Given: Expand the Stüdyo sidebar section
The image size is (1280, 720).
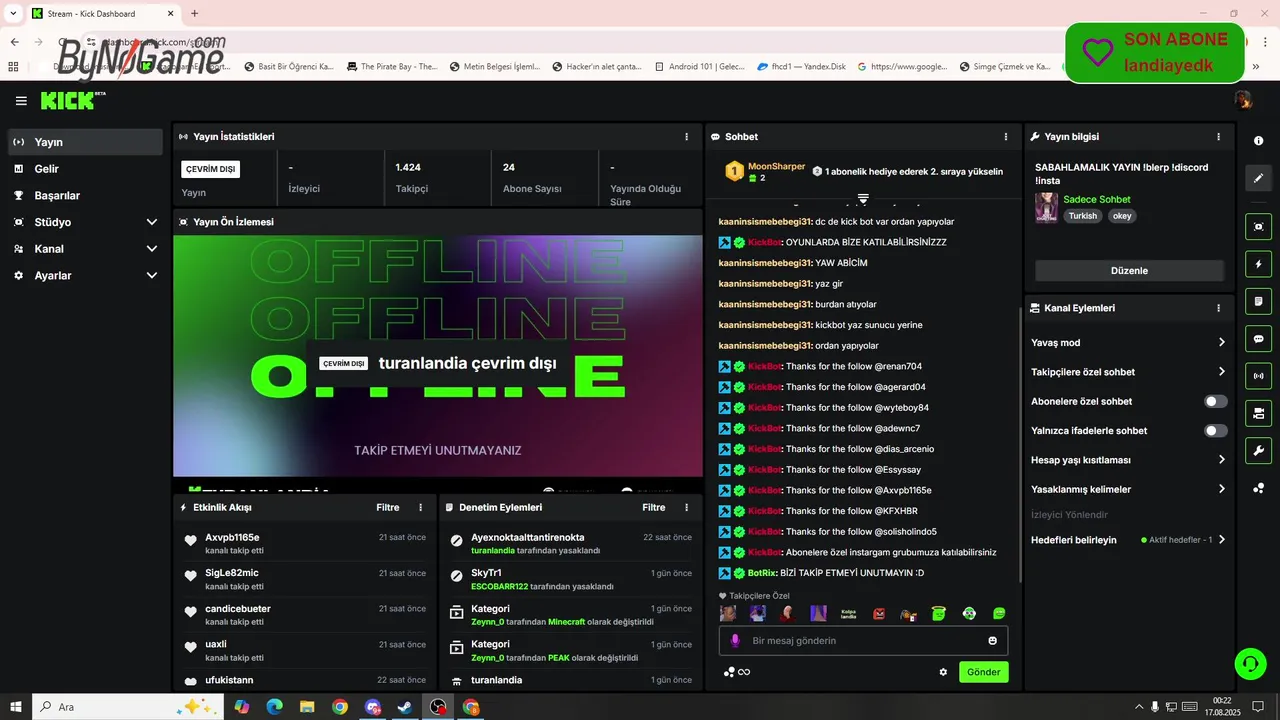Looking at the screenshot, I should (x=152, y=222).
